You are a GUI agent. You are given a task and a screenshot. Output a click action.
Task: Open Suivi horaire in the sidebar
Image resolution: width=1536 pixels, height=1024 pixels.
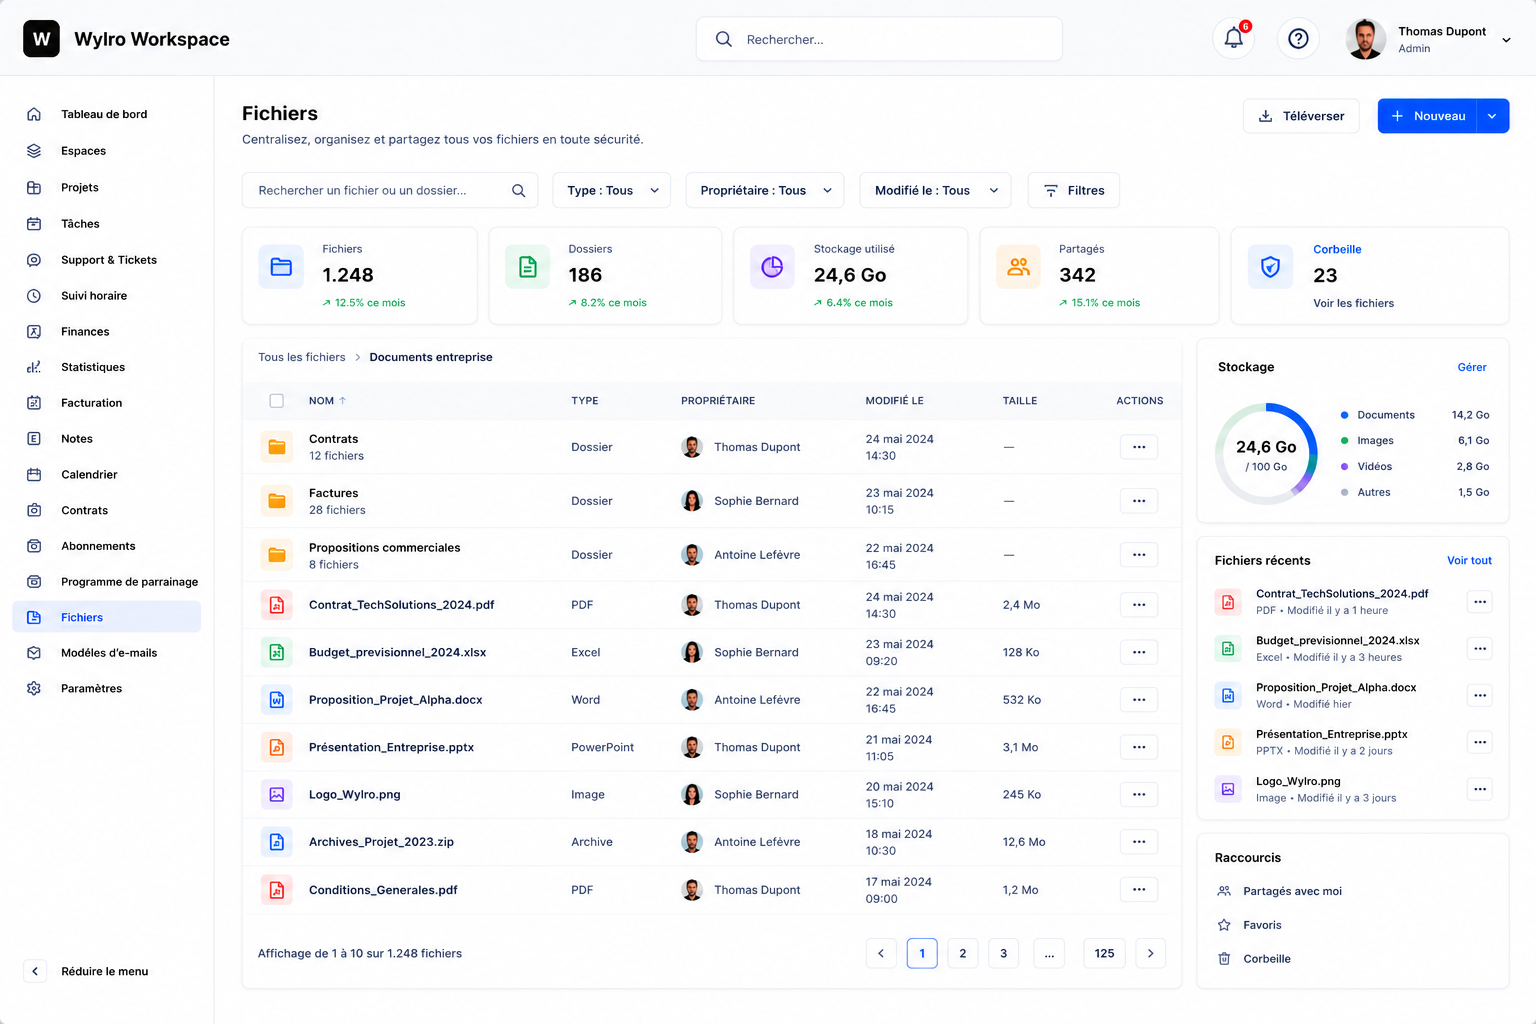[x=106, y=296]
